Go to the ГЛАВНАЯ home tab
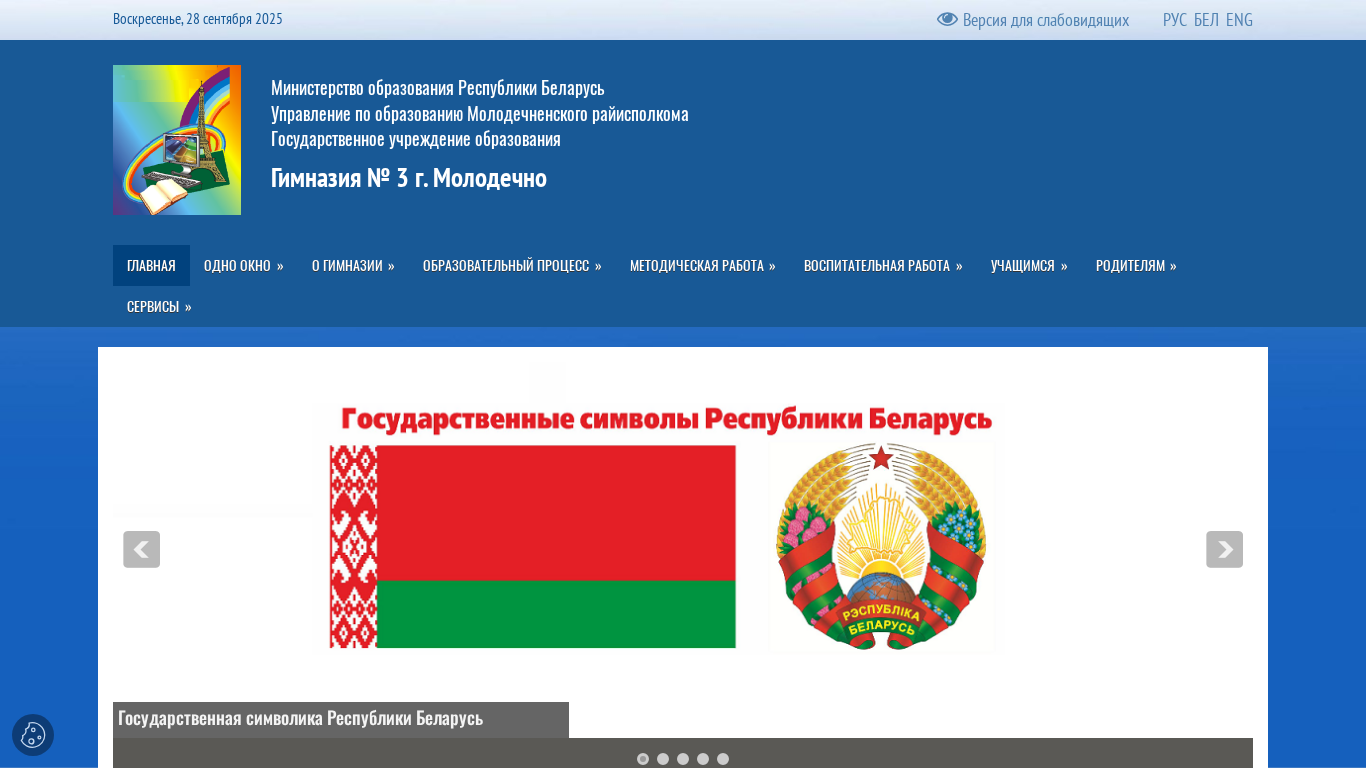The height and width of the screenshot is (768, 1366). (x=151, y=266)
